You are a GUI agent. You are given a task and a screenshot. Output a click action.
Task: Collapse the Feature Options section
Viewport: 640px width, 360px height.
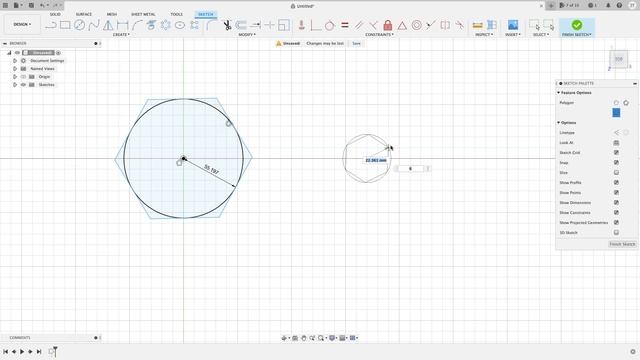[558, 93]
